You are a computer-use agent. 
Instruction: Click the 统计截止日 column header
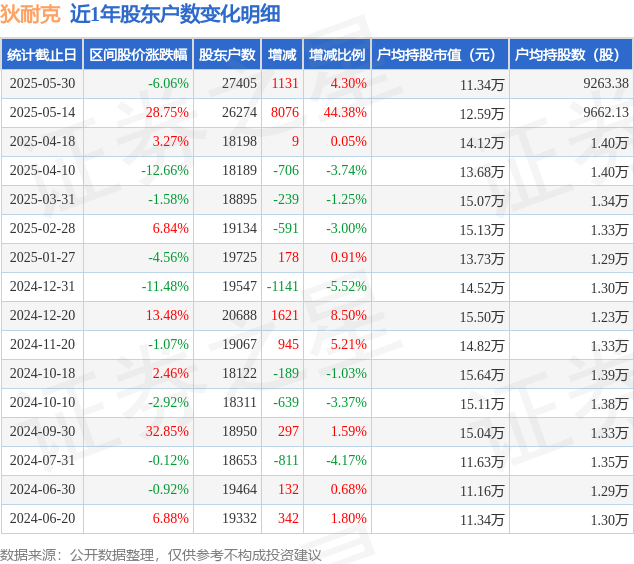42,54
